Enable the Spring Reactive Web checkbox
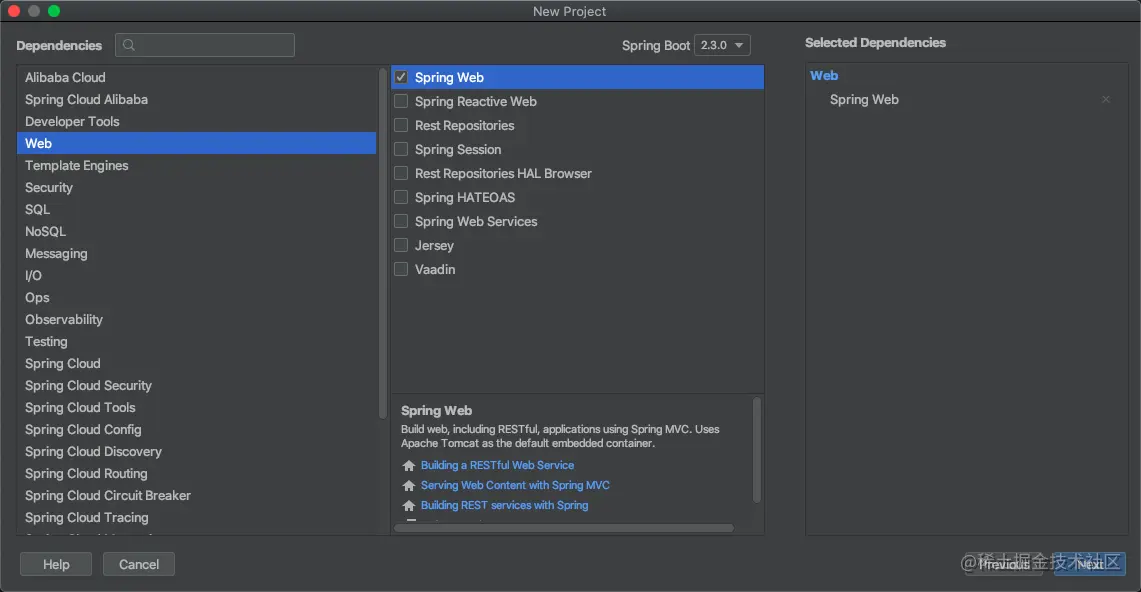 pos(401,101)
